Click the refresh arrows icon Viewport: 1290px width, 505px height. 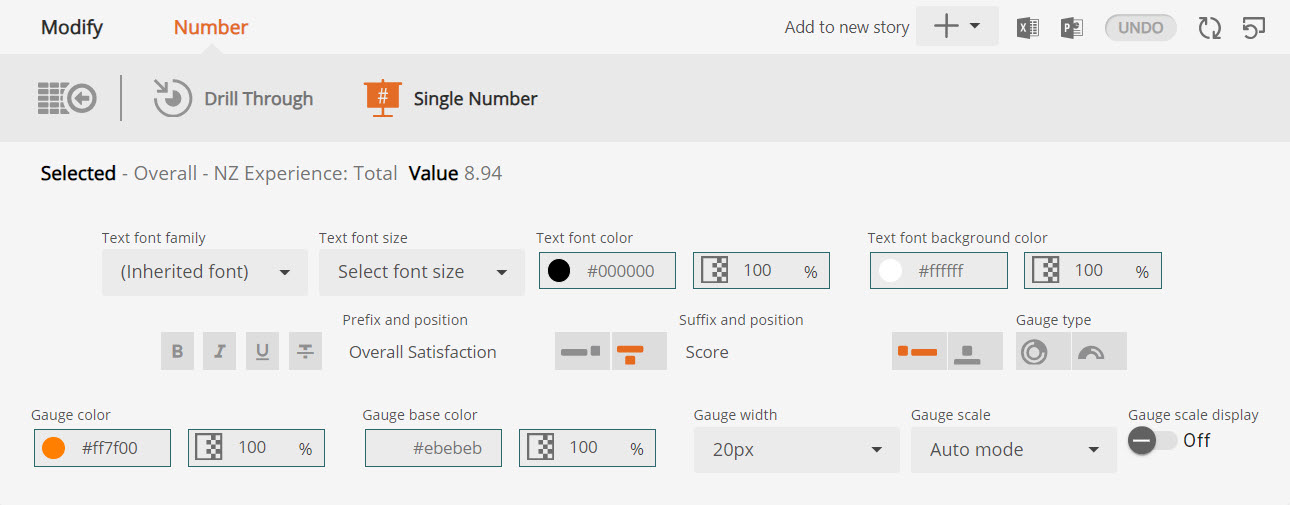pyautogui.click(x=1210, y=28)
